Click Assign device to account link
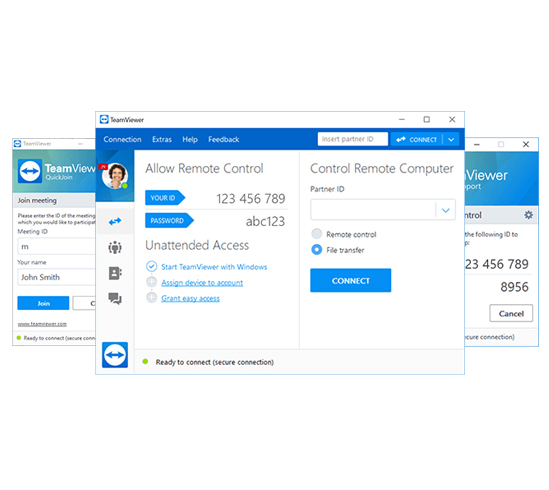The width and height of the screenshot is (549, 490). [202, 283]
